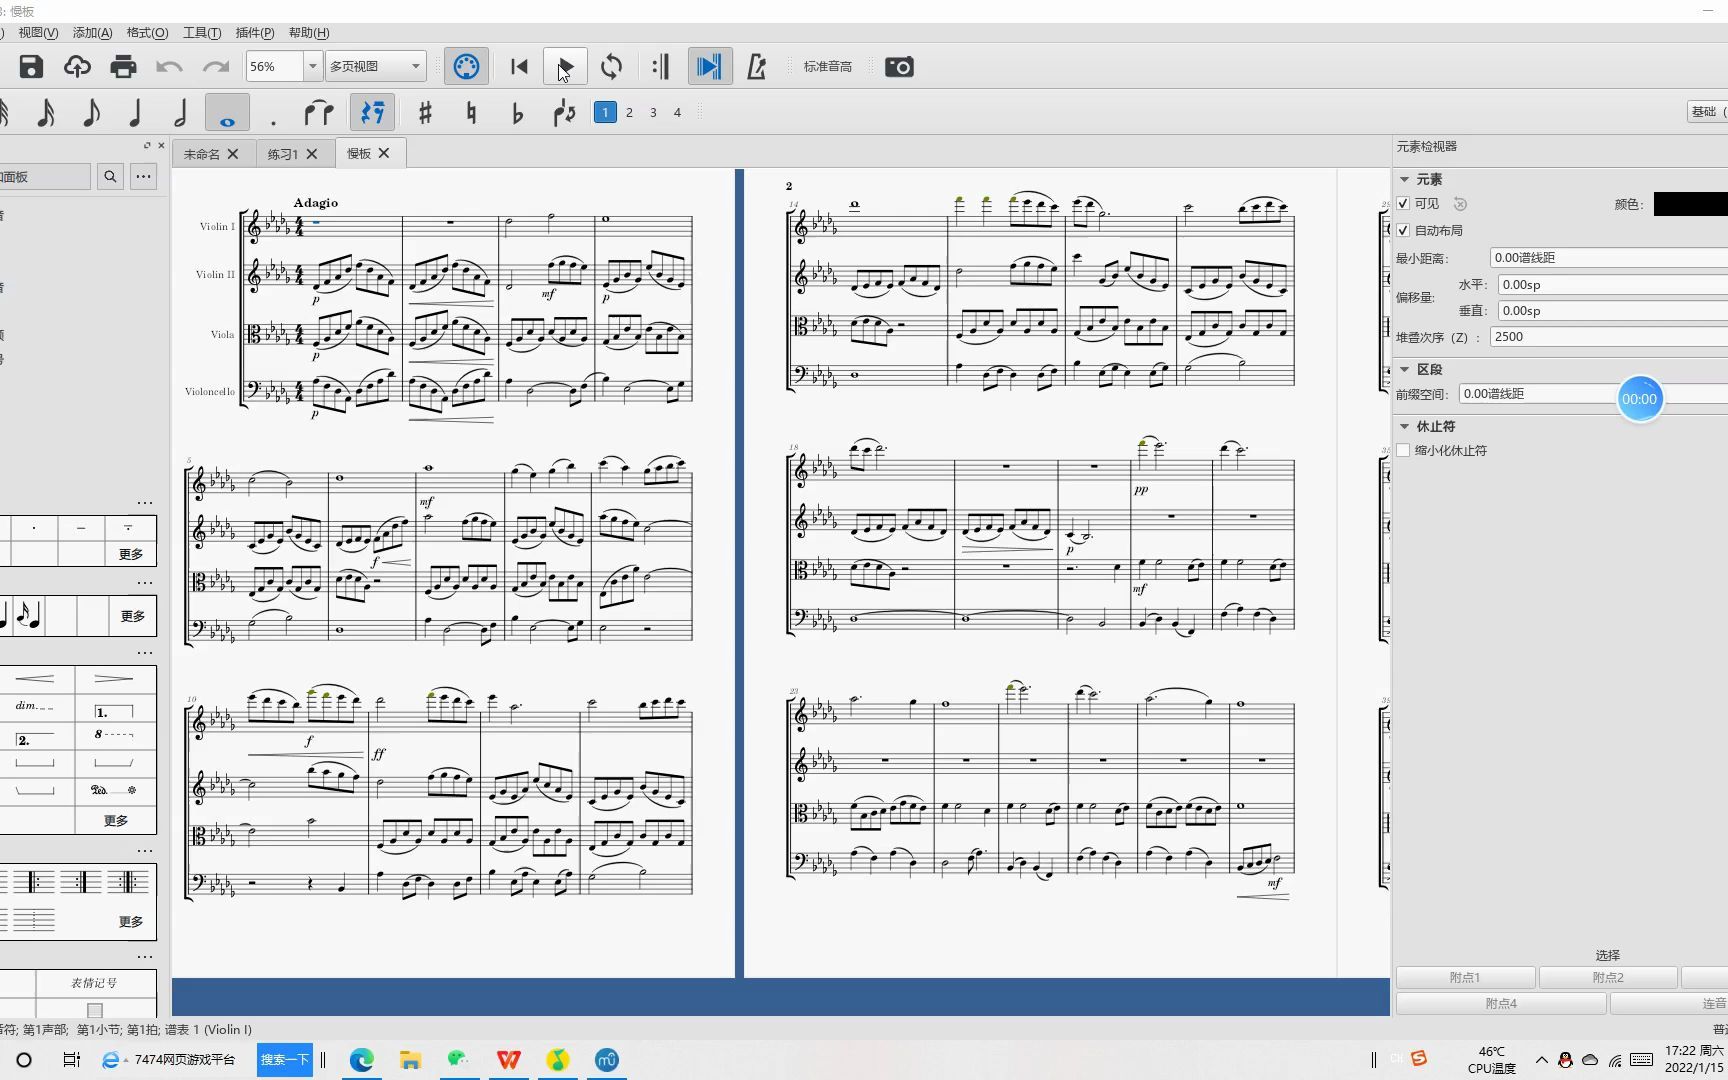Open the 格式(O) menu

[x=147, y=33]
